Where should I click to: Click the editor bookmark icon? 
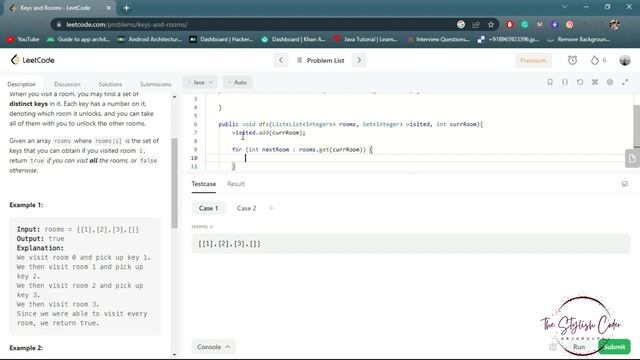pyautogui.click(x=550, y=82)
